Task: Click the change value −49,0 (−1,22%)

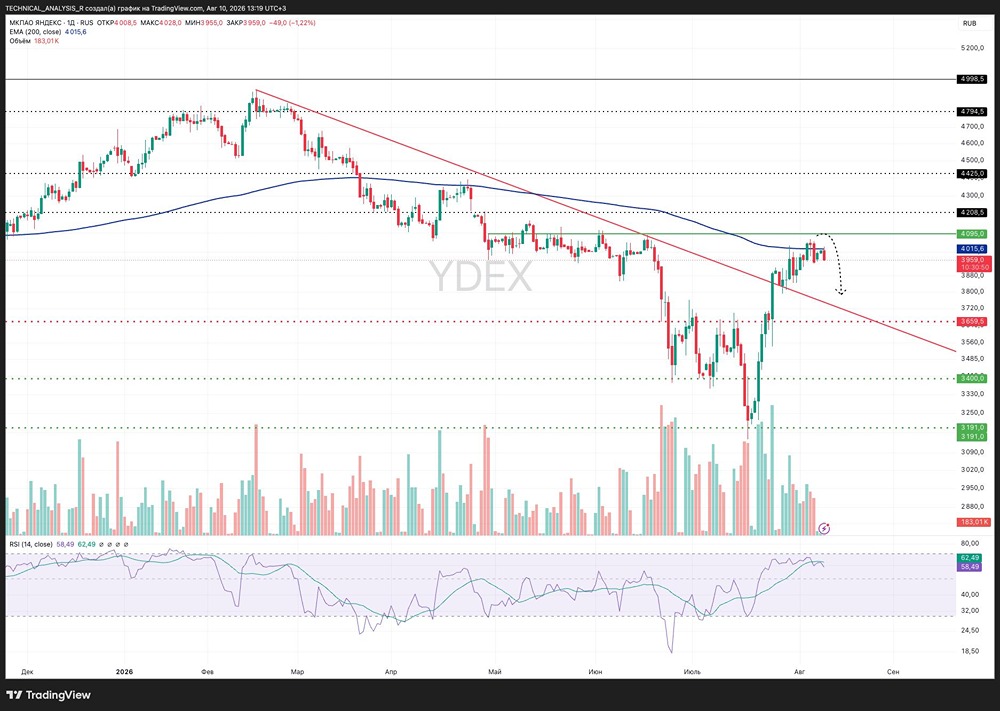Action: tap(292, 23)
